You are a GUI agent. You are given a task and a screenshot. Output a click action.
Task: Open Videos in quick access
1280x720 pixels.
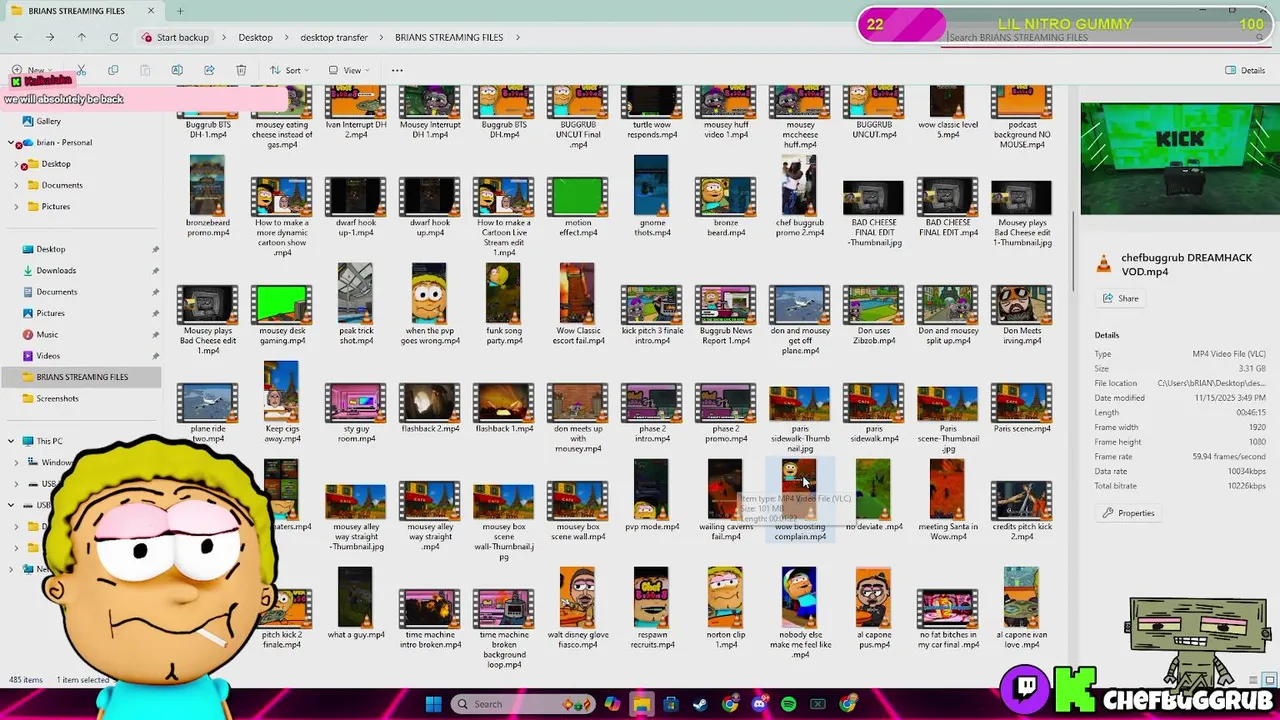(47, 355)
